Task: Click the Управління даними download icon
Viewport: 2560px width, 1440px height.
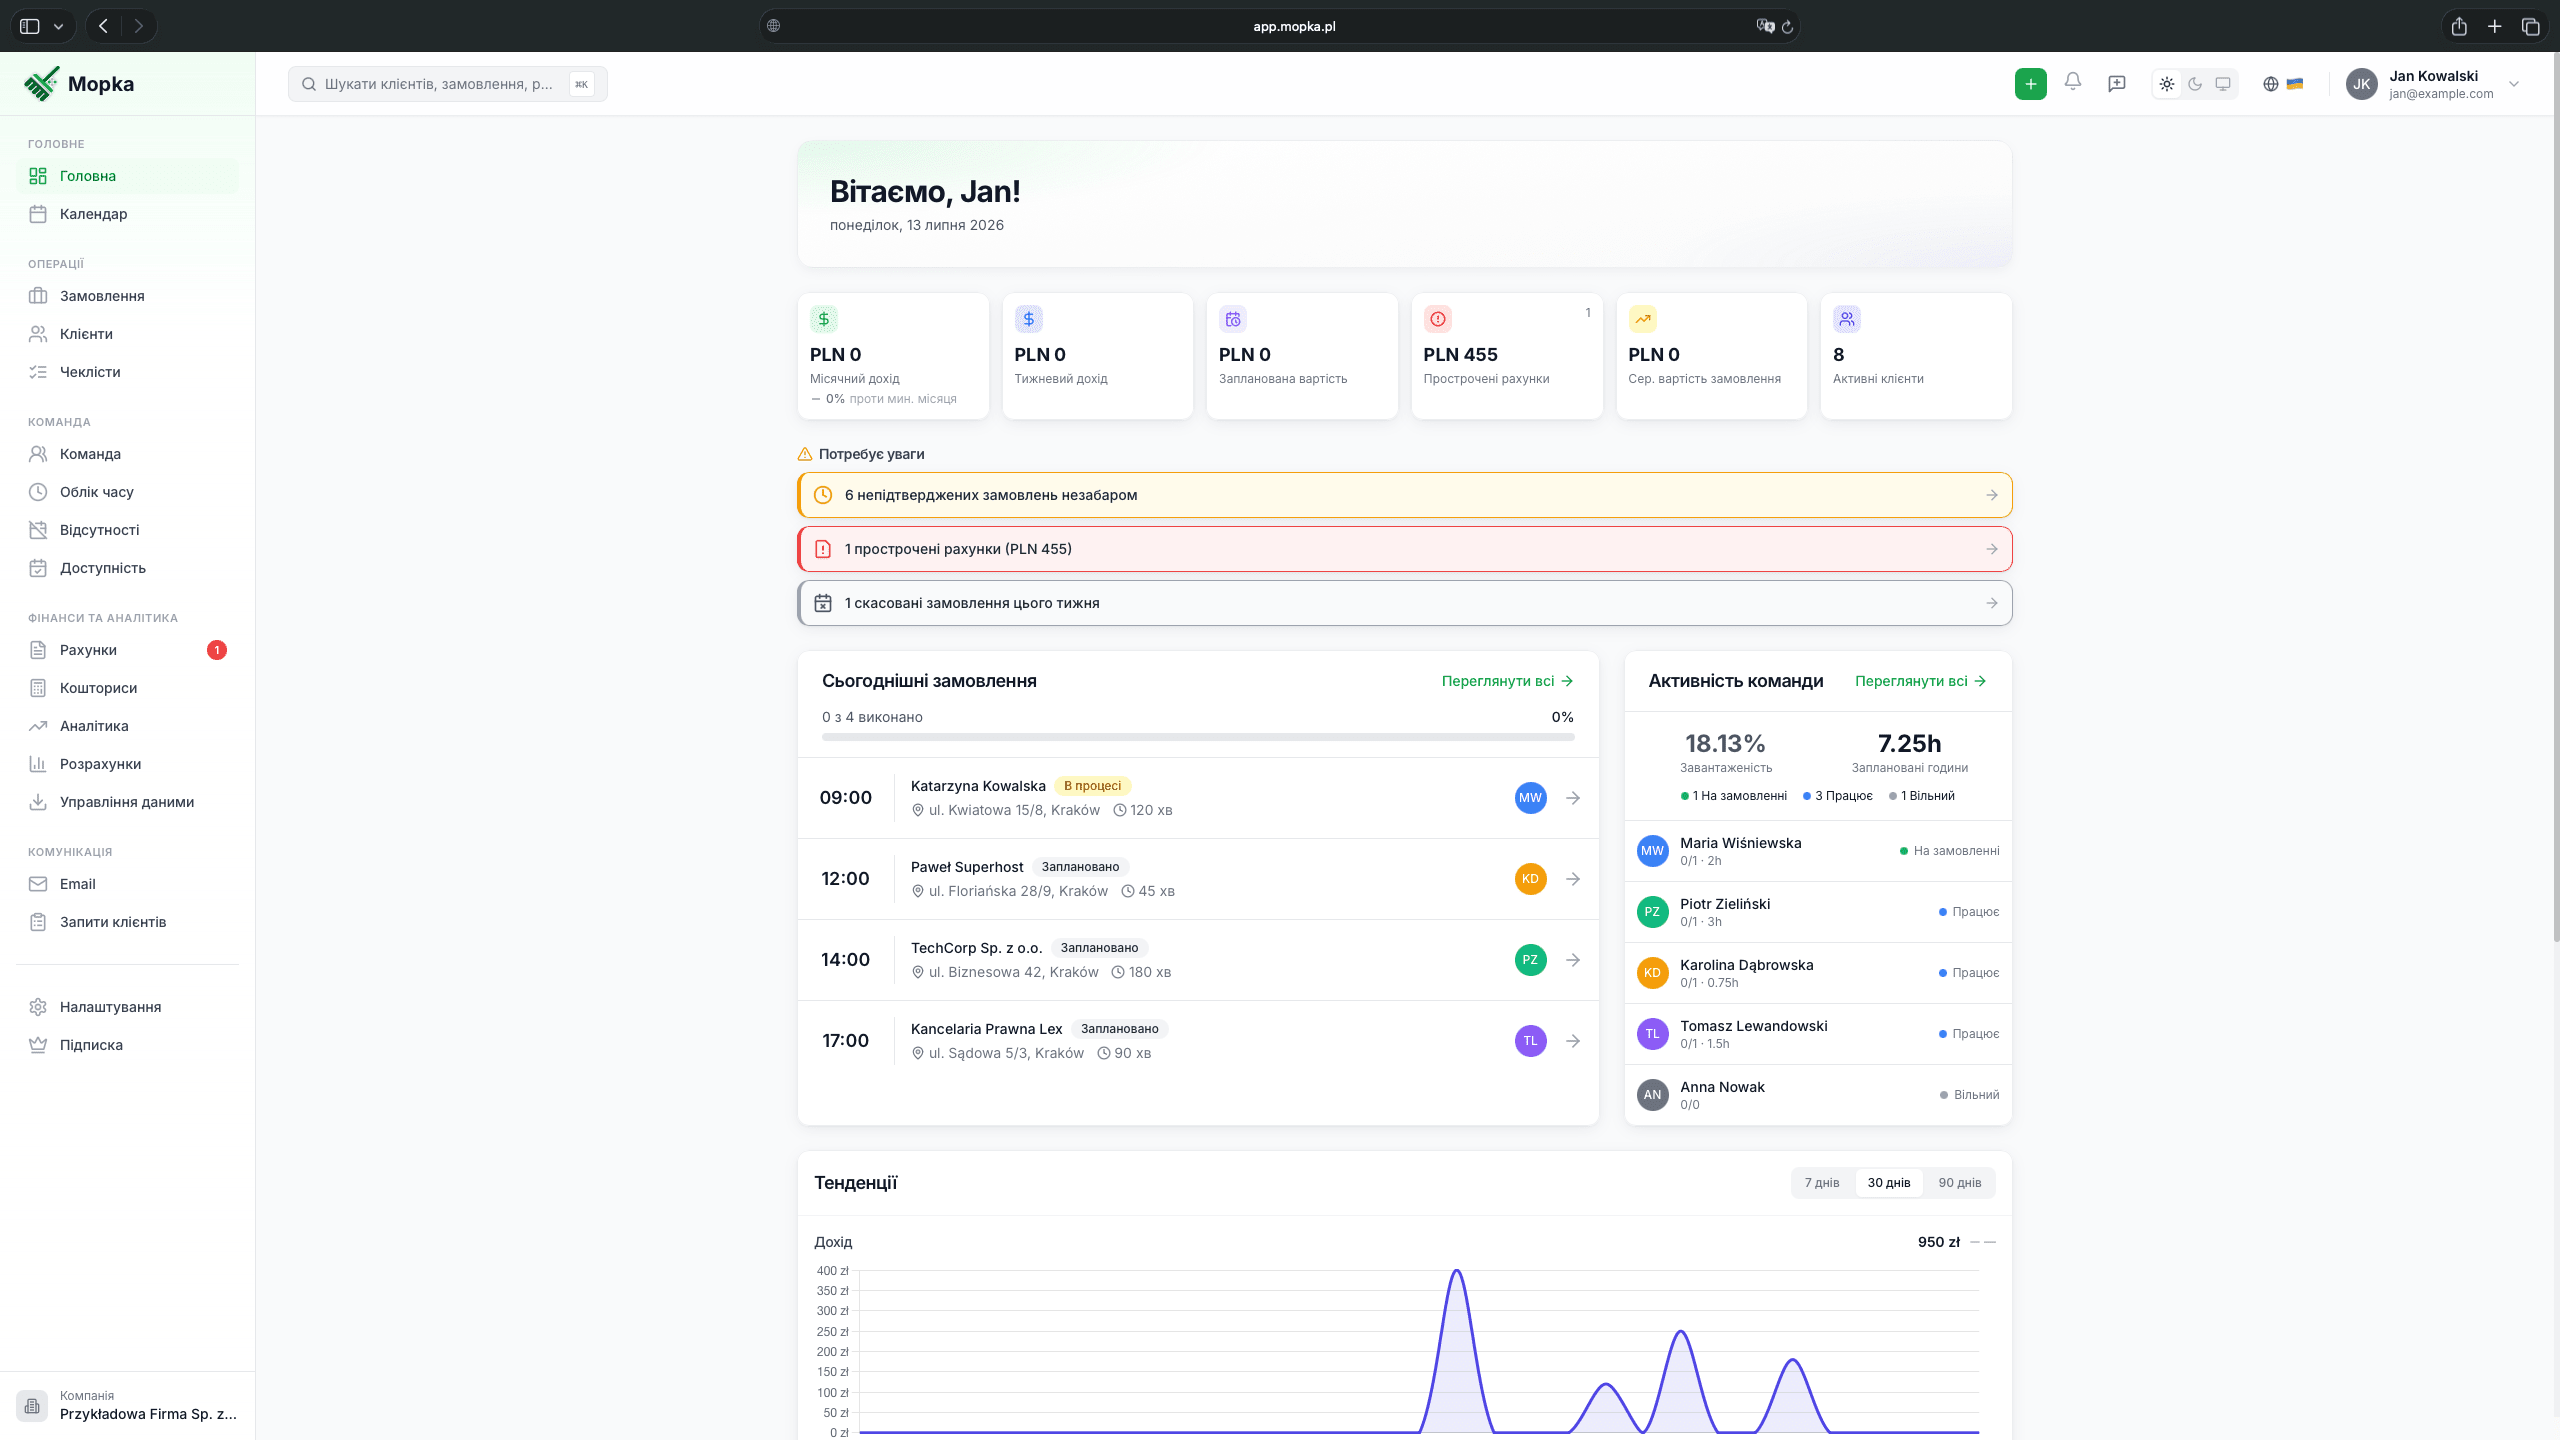Action: (x=38, y=802)
